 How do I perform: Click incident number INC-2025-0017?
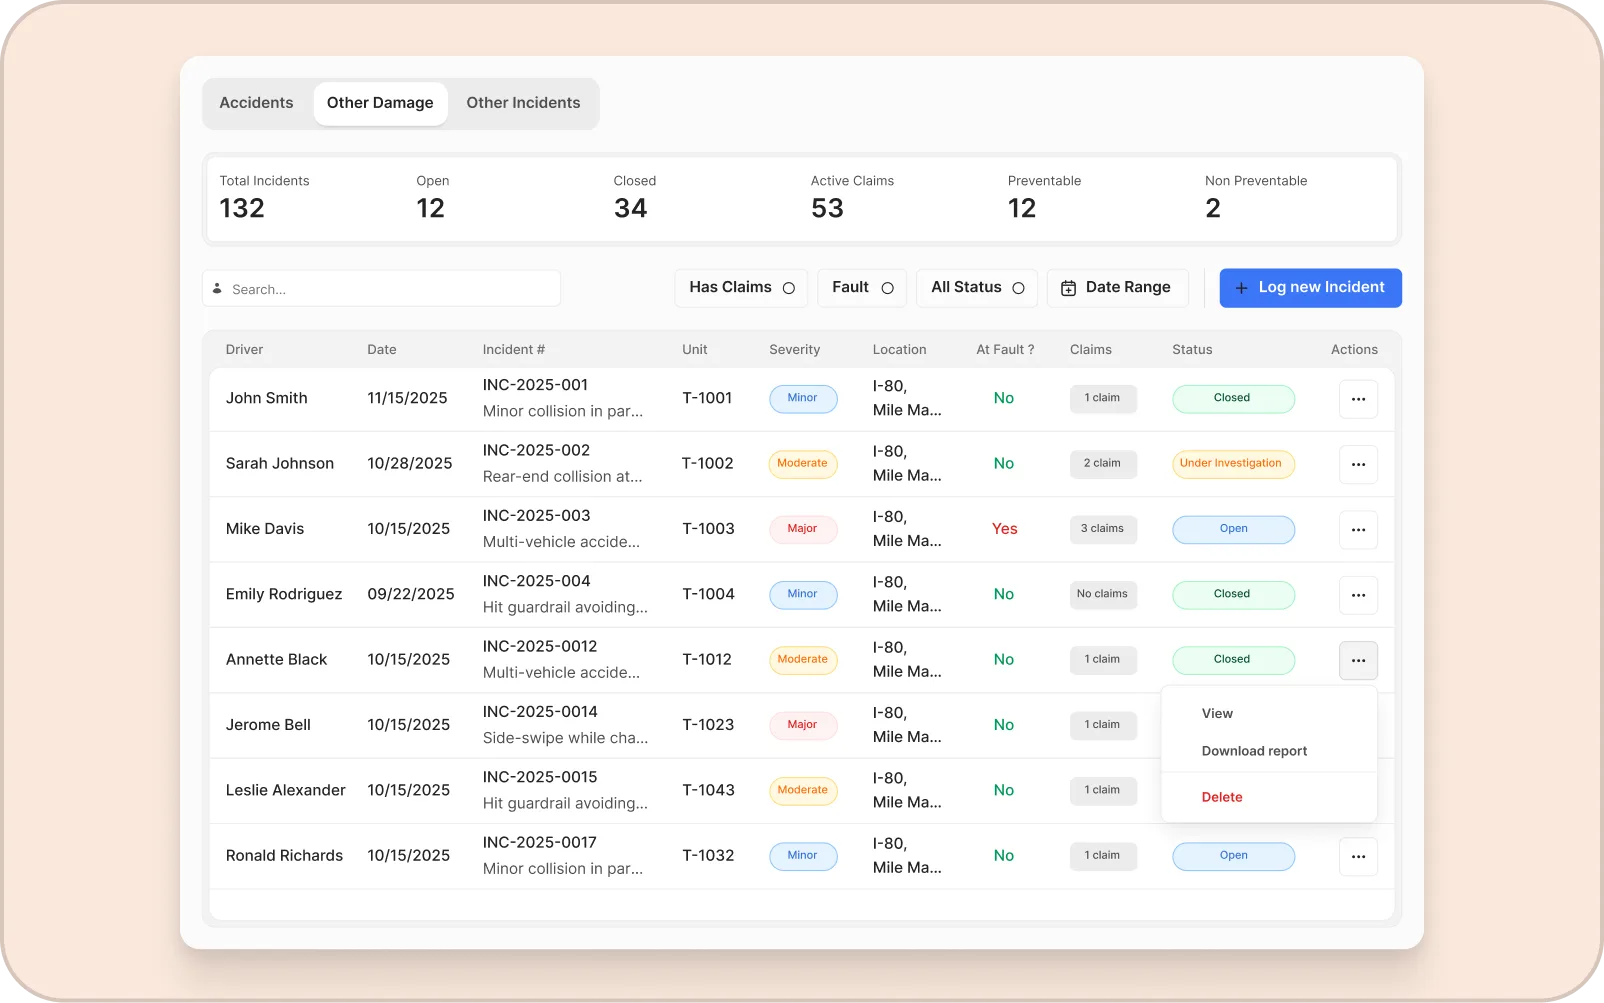(540, 843)
